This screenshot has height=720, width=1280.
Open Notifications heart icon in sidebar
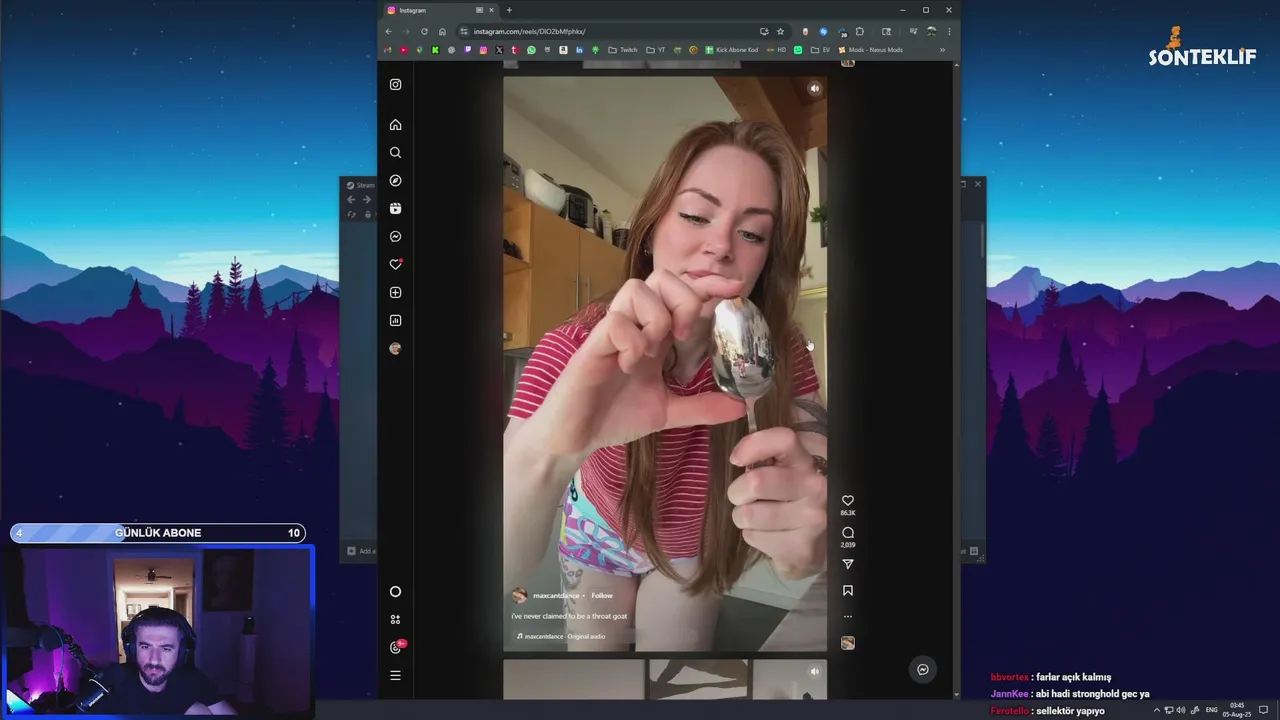point(395,264)
